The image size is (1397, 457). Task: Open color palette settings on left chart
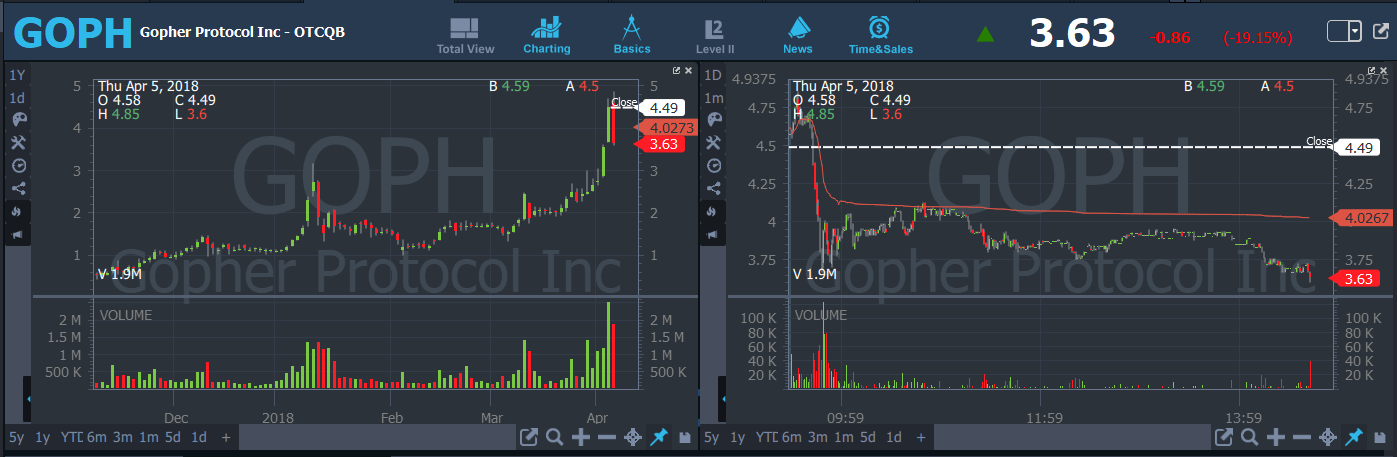point(18,119)
